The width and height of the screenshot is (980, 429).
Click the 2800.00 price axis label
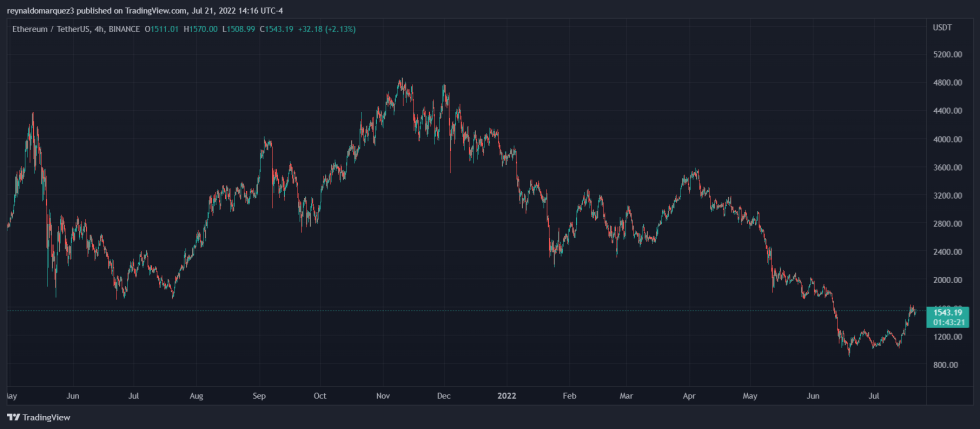[x=945, y=224]
